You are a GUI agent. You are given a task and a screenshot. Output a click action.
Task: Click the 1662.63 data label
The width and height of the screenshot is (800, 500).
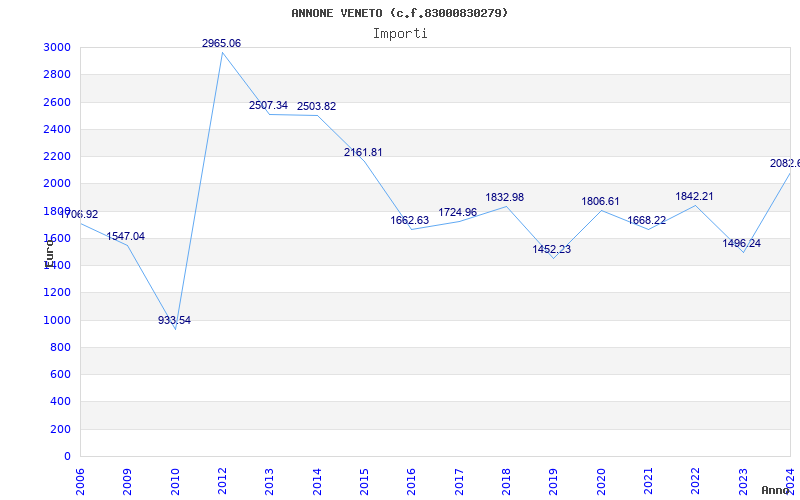click(x=410, y=220)
